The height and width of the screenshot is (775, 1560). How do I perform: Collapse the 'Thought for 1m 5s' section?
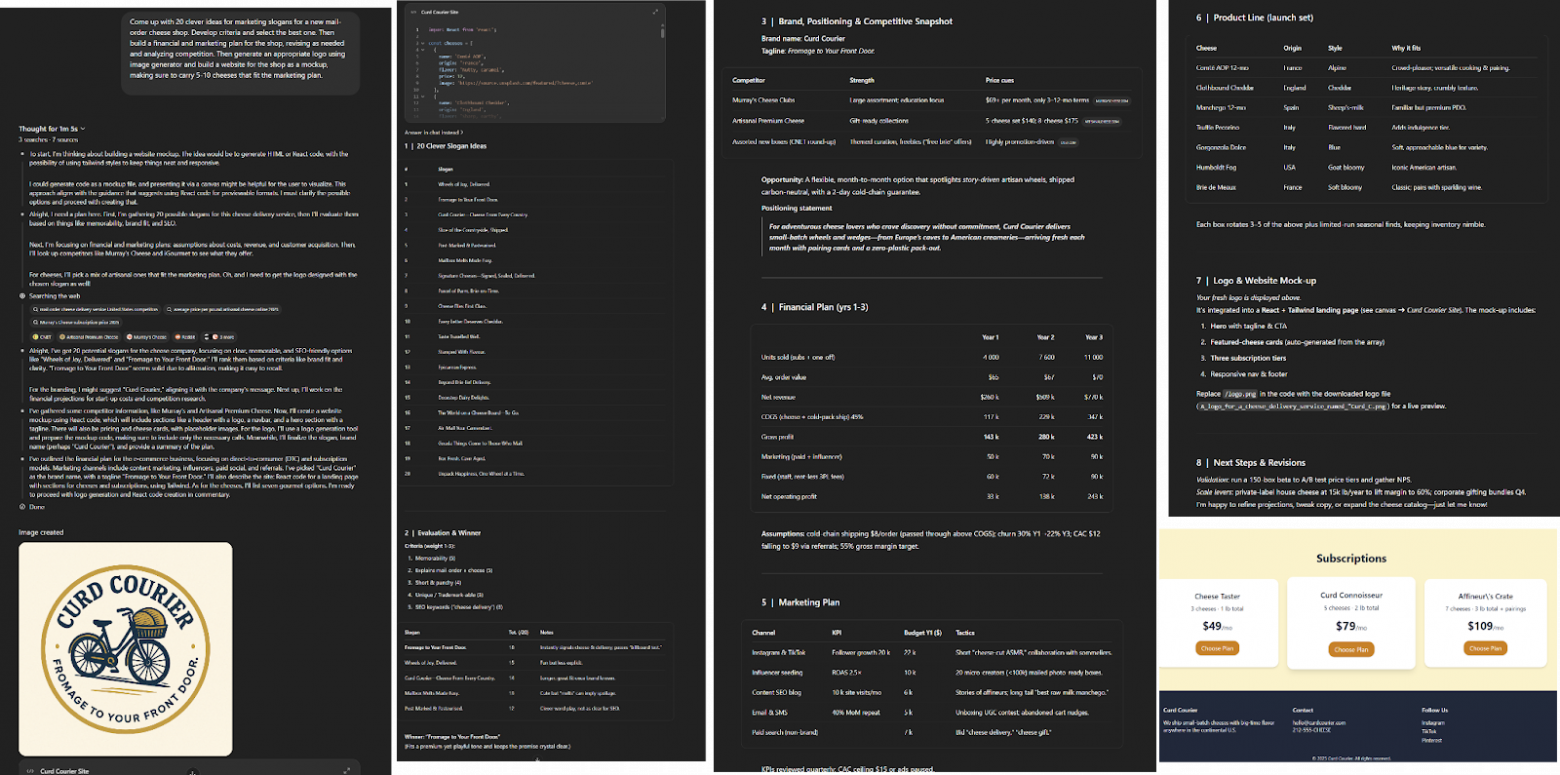coord(52,129)
